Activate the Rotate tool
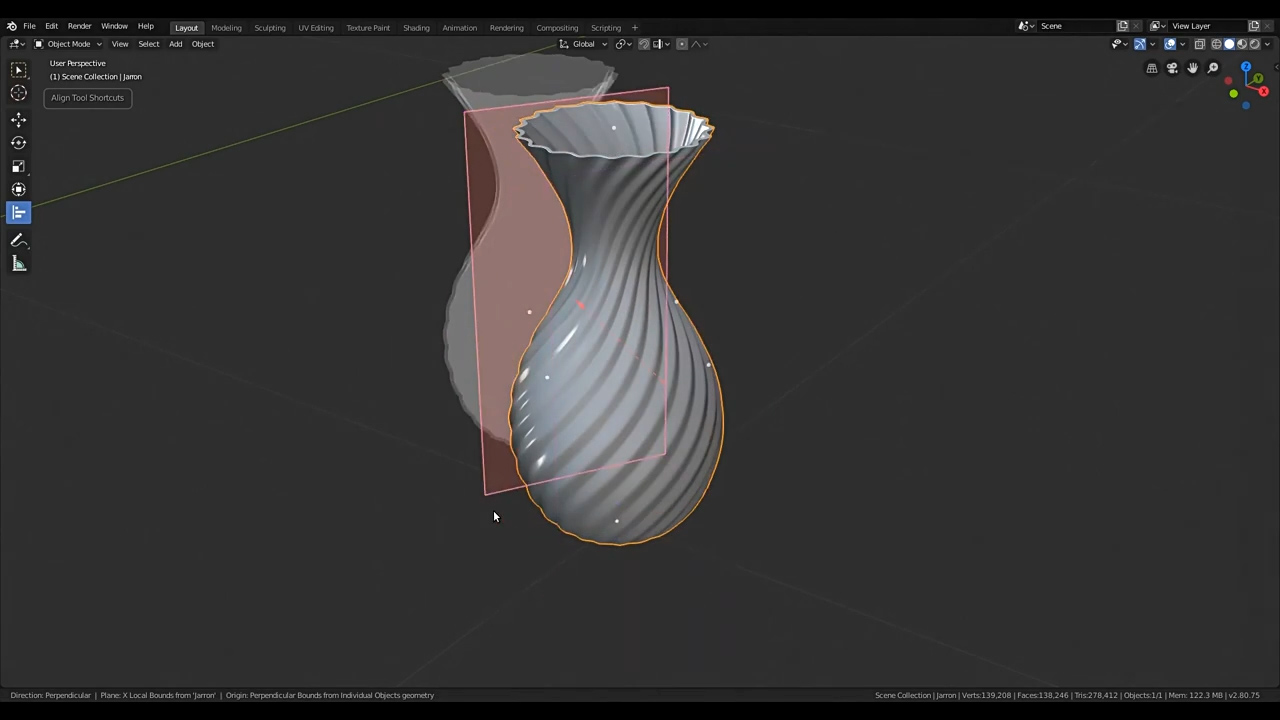1280x720 pixels. point(18,143)
